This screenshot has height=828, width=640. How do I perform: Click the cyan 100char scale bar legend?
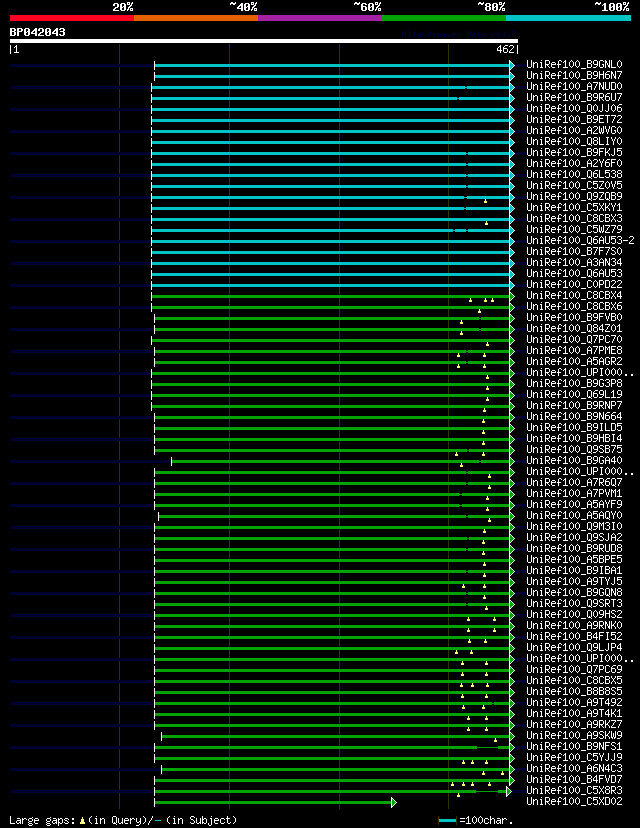[448, 821]
